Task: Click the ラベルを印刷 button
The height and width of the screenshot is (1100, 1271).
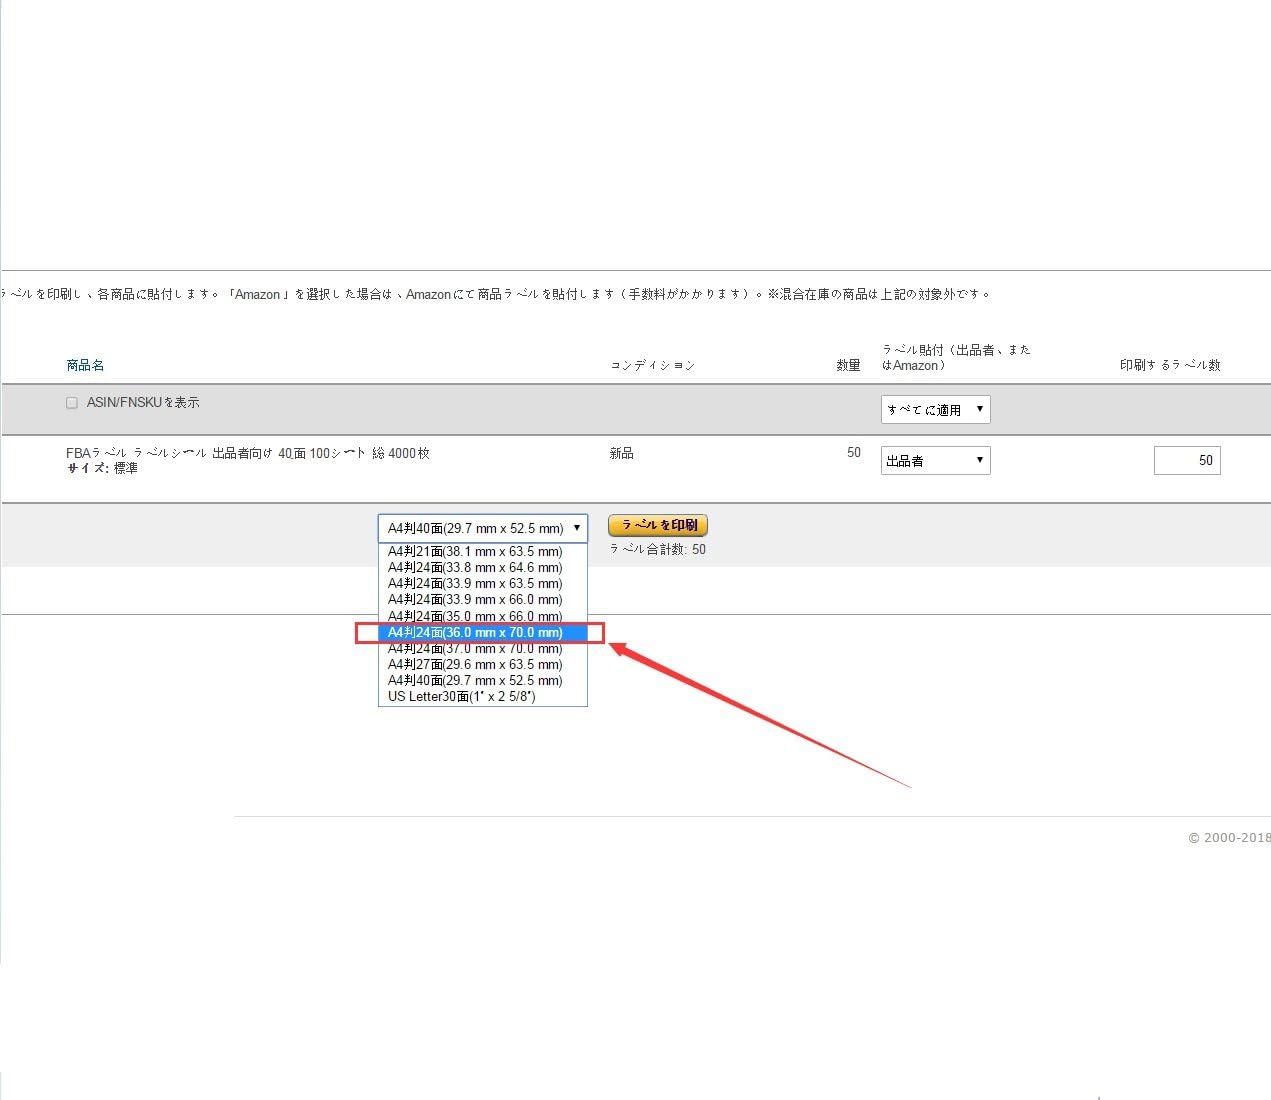Action: pyautogui.click(x=657, y=525)
